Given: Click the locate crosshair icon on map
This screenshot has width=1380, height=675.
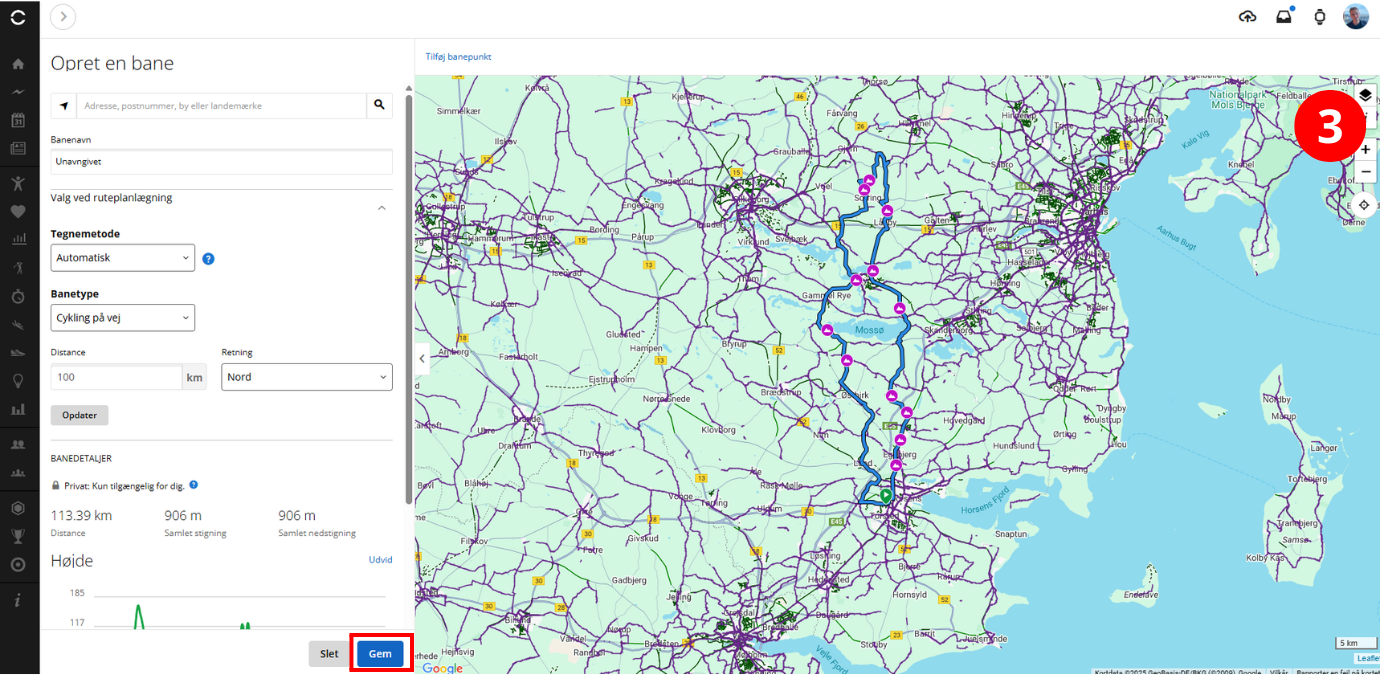Looking at the screenshot, I should pos(1365,204).
